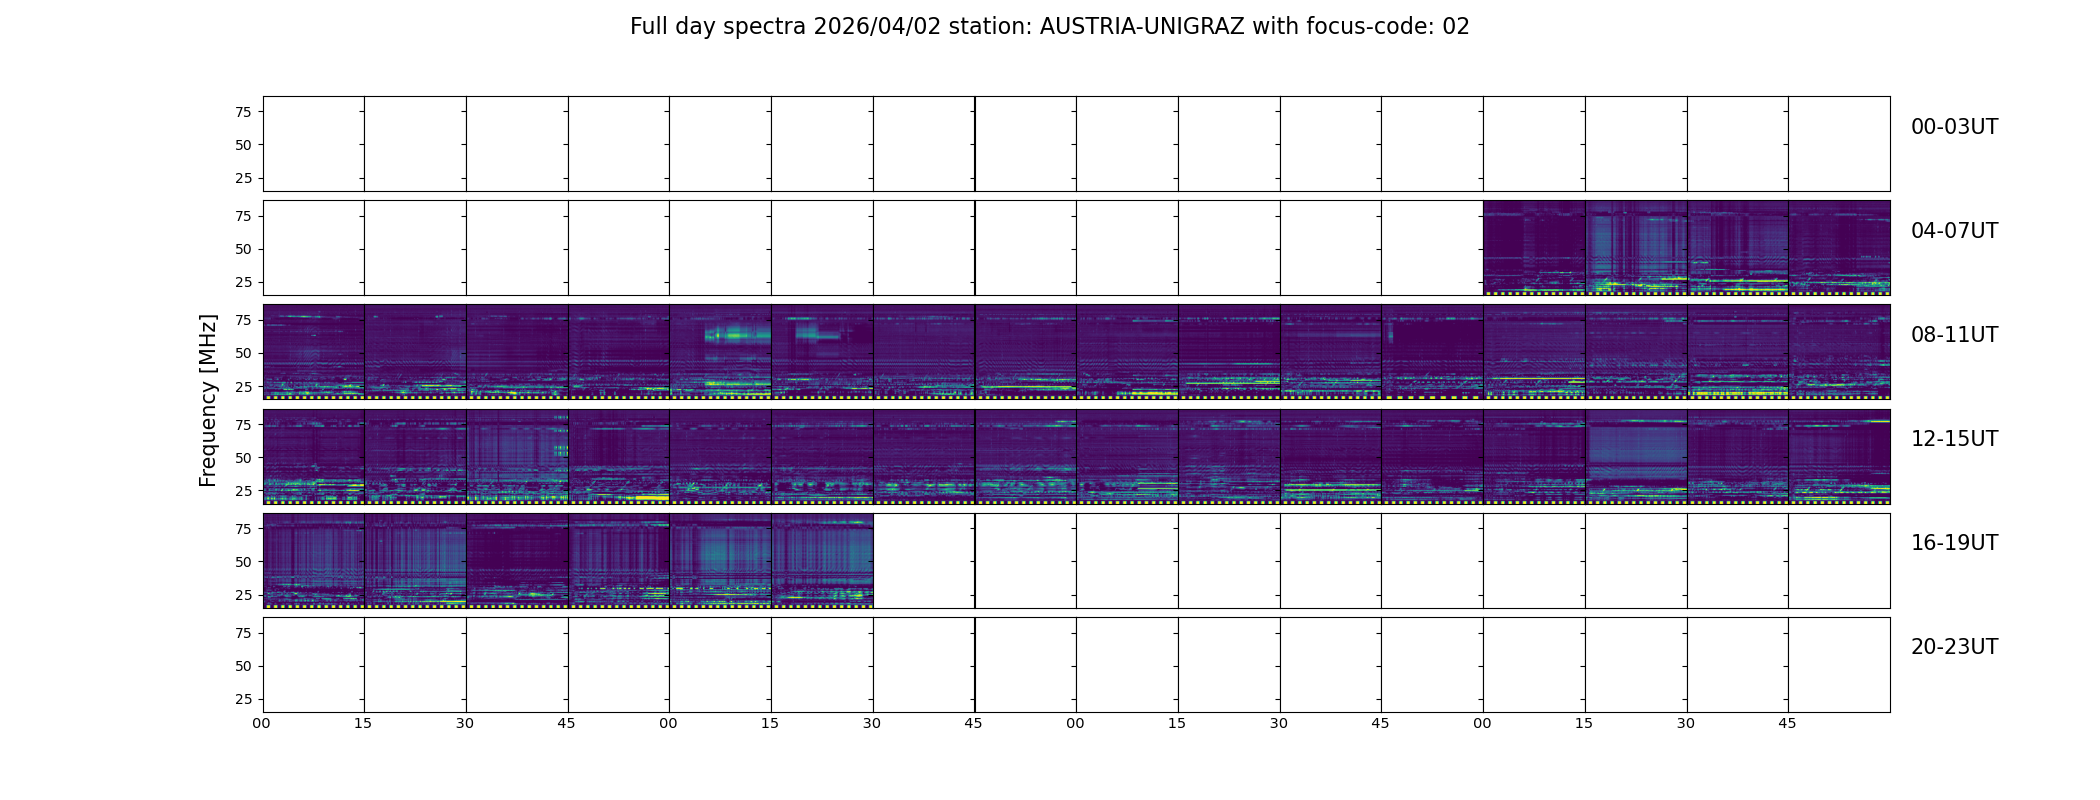Viewport: 2100px width, 800px height.
Task: Select the "Frequency [MHz]" y-axis label
Action: coord(208,400)
